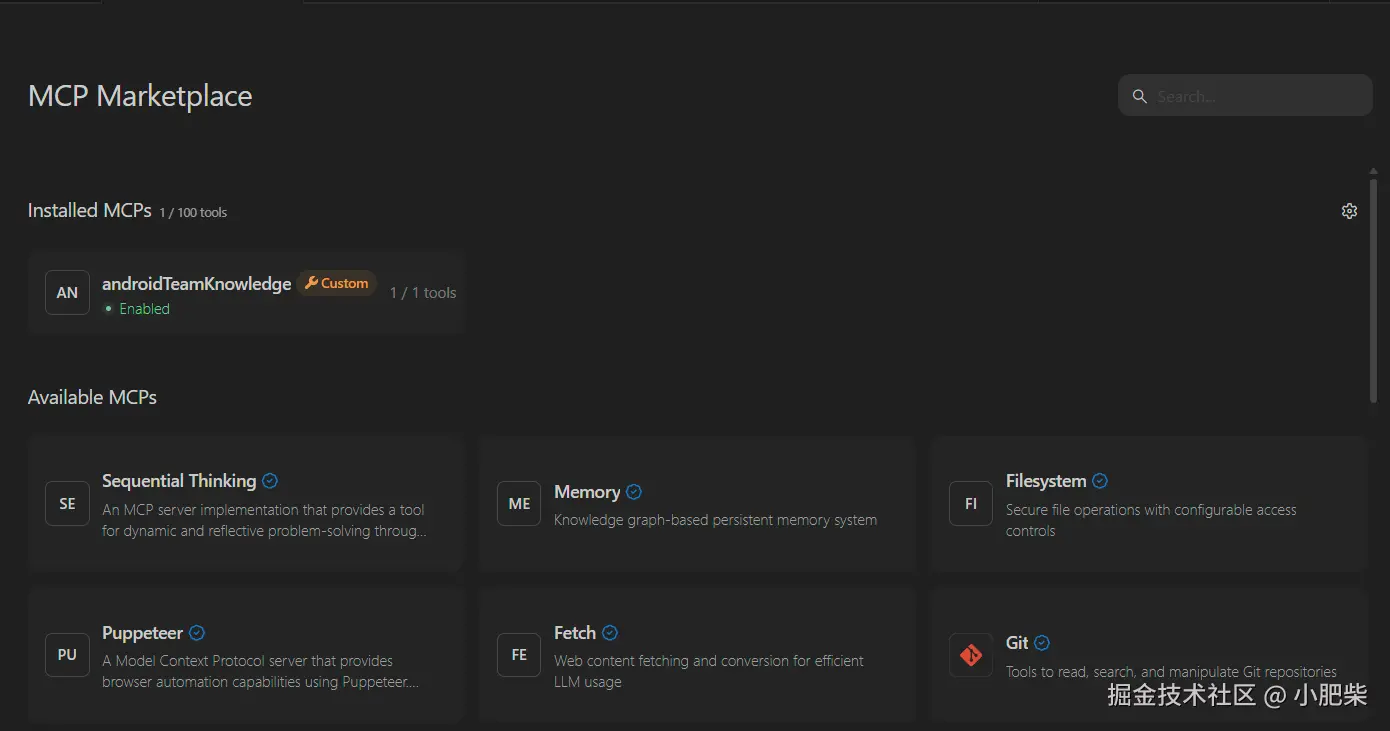Click the Available MCPs heading
The width and height of the screenshot is (1390, 731).
(92, 397)
